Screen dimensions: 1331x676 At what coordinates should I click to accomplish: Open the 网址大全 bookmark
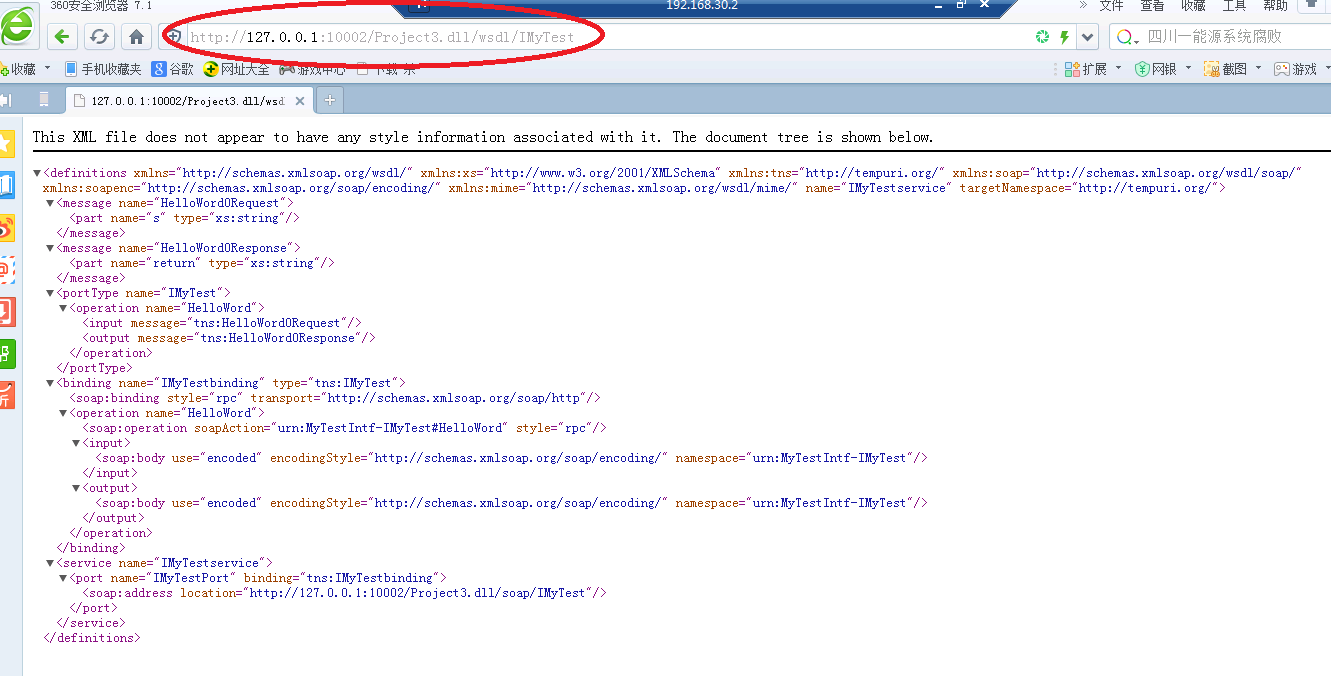click(x=236, y=69)
